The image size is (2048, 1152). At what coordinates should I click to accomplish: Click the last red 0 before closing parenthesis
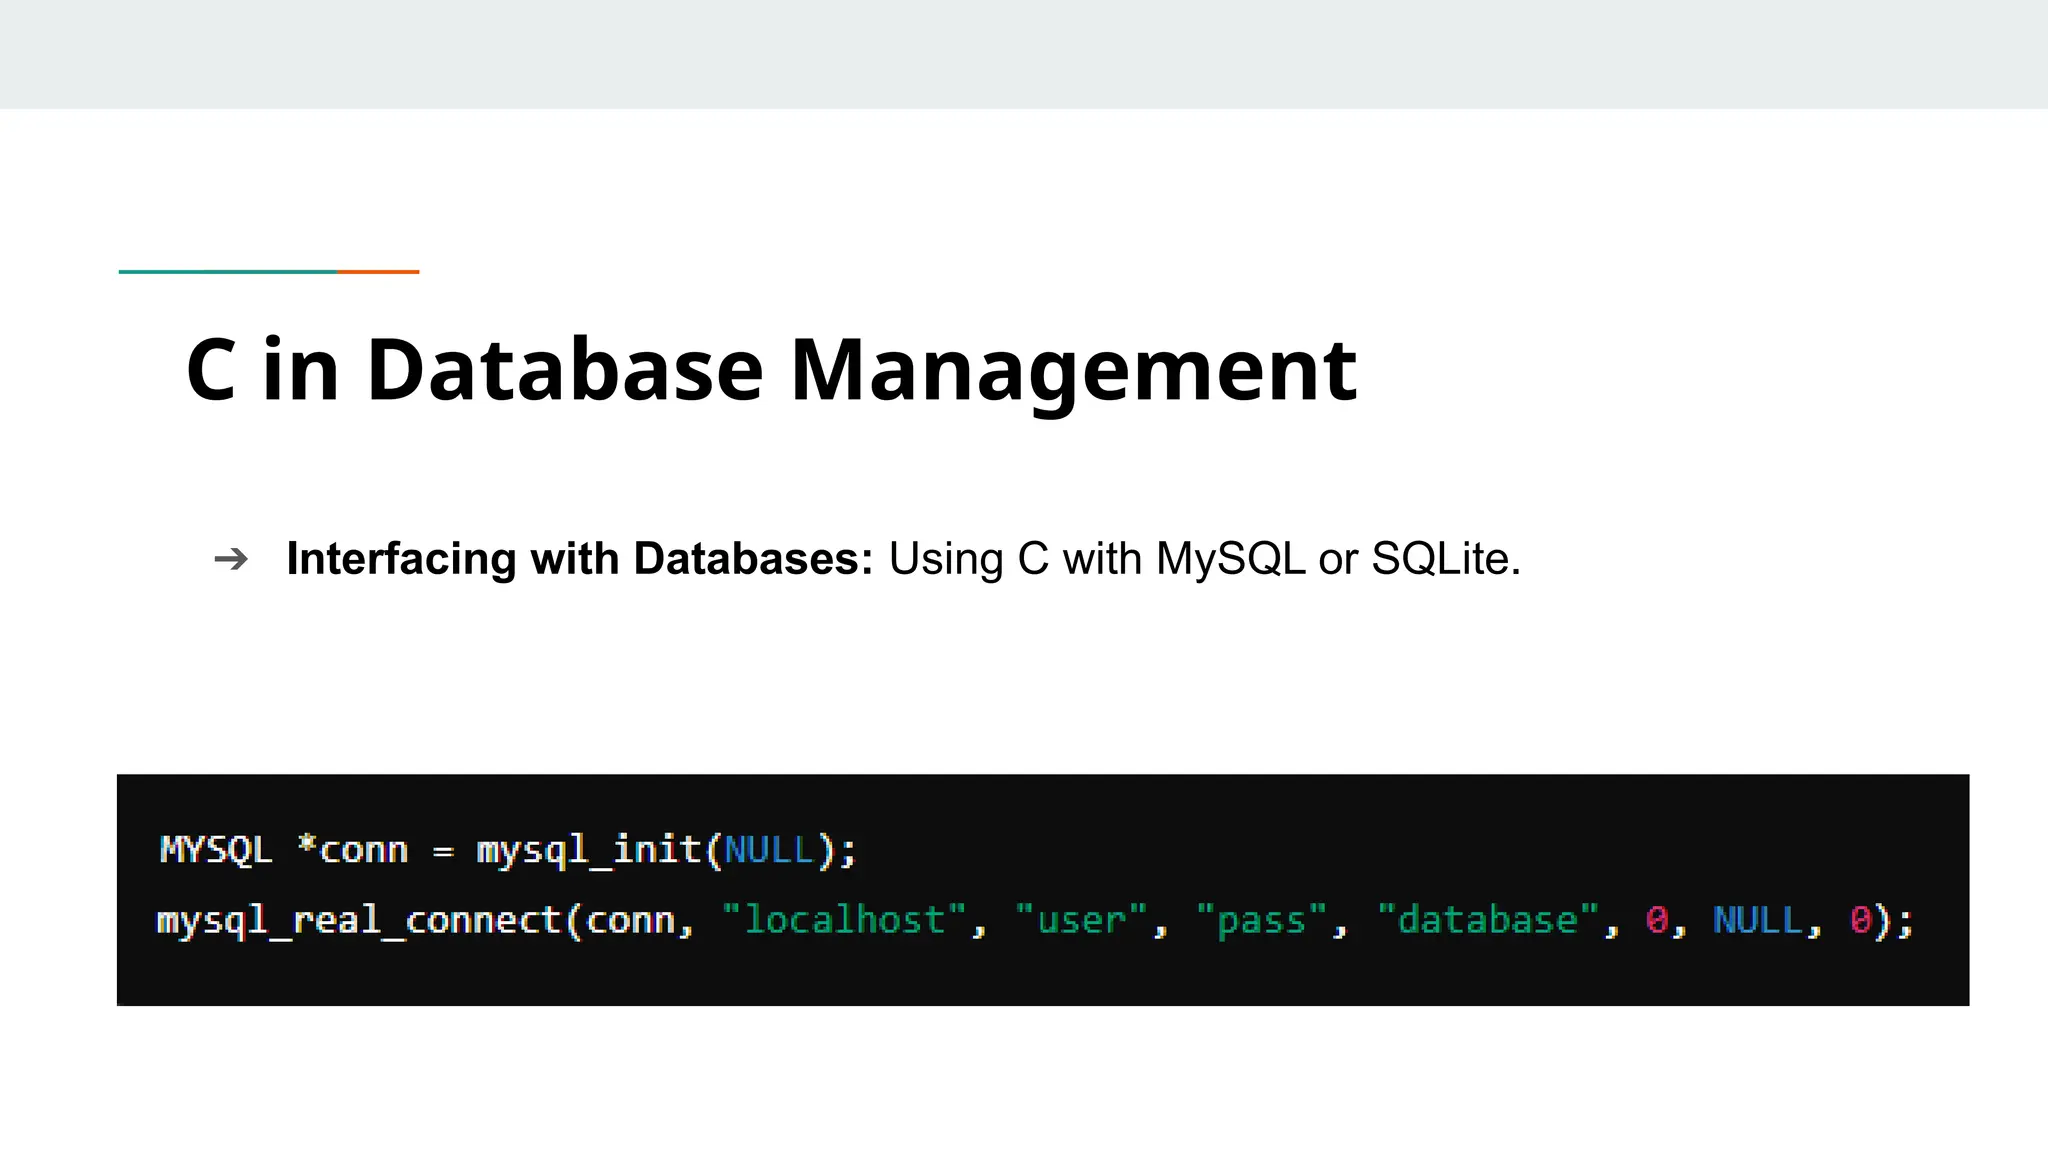1860,921
